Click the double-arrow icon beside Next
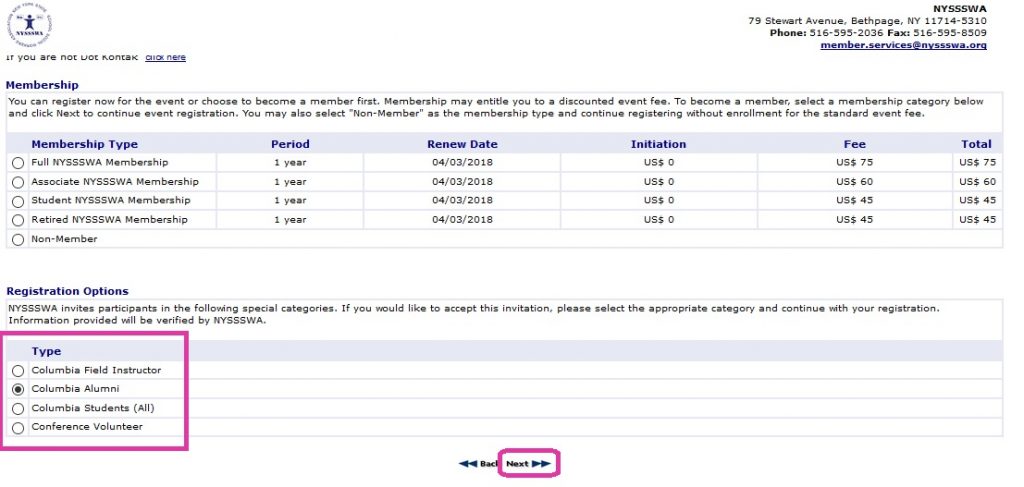 coord(541,464)
